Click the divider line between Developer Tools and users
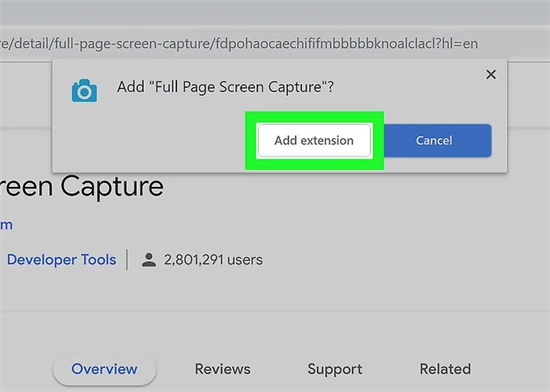 (x=127, y=260)
